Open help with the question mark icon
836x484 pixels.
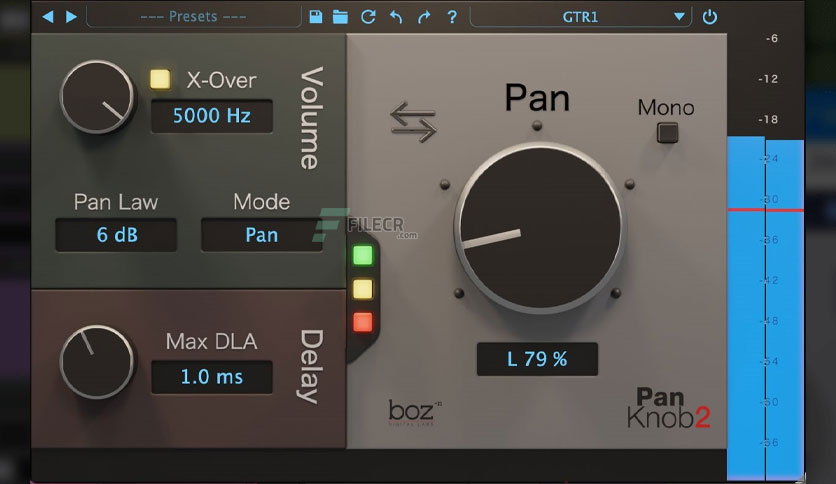tap(452, 17)
